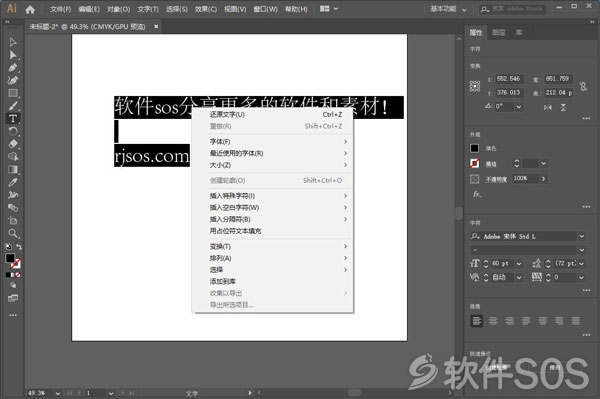Click the reference point locator grid
600x399 pixels.
(x=475, y=86)
